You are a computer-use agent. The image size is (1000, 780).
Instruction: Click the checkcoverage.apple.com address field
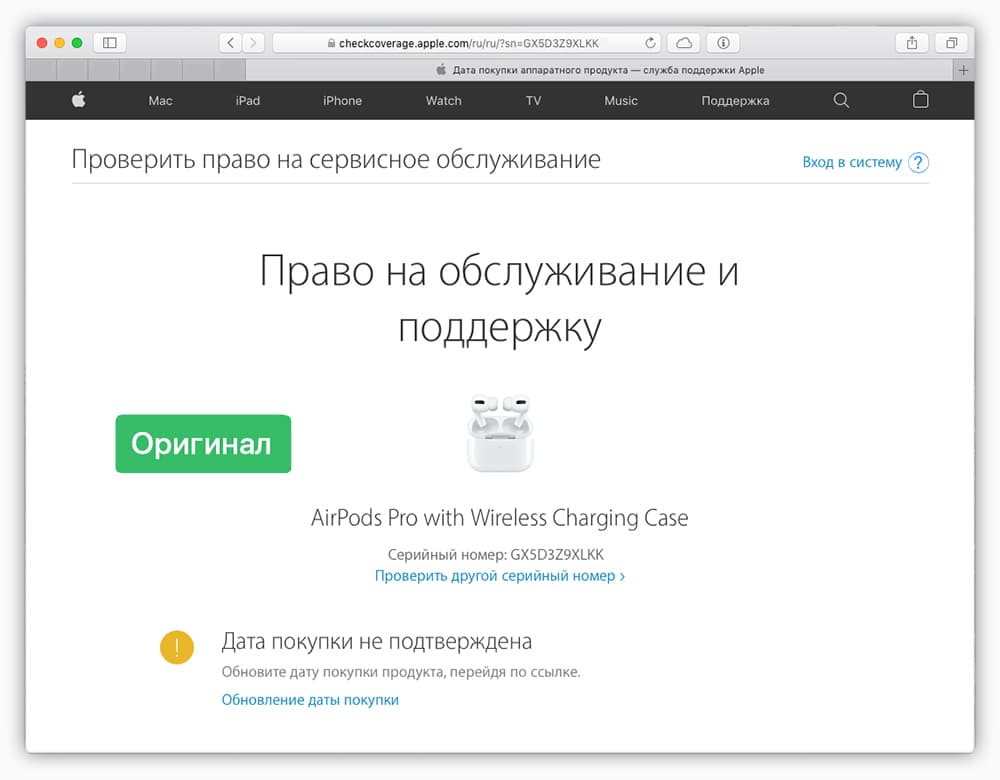pyautogui.click(x=467, y=43)
